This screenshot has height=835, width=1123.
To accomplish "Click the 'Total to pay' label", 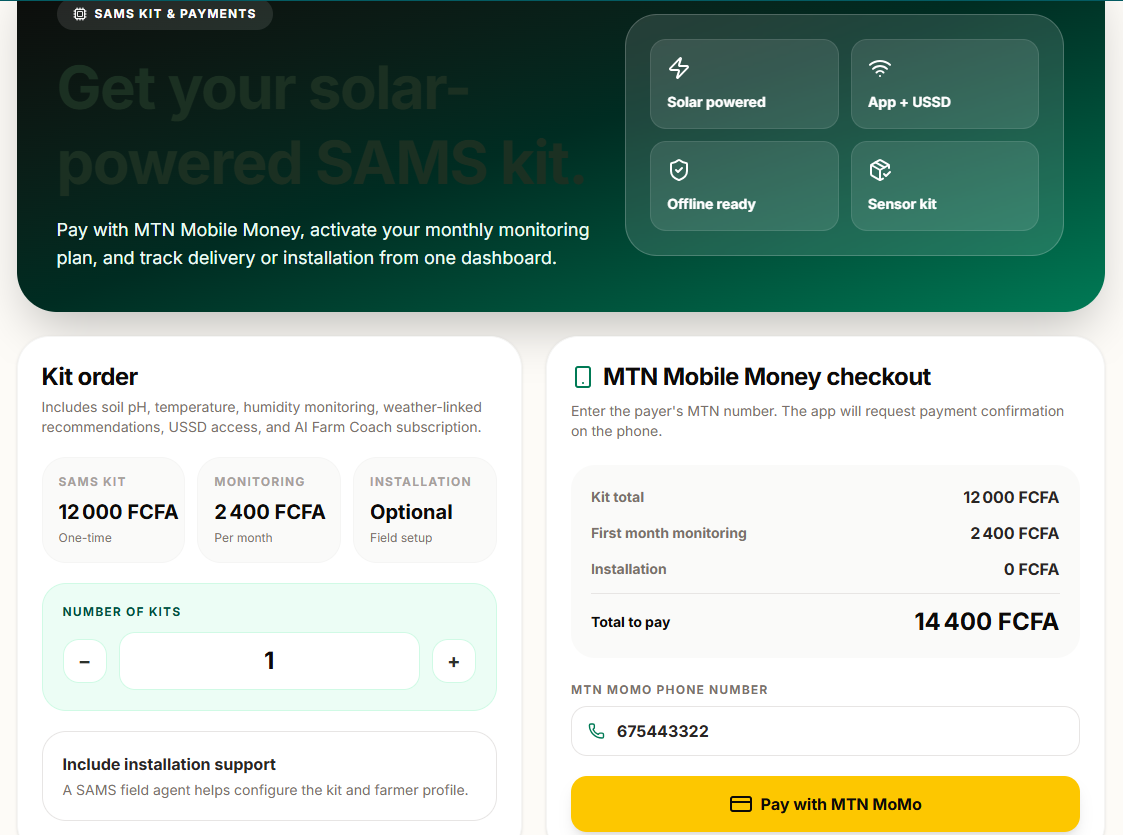I will 630,622.
